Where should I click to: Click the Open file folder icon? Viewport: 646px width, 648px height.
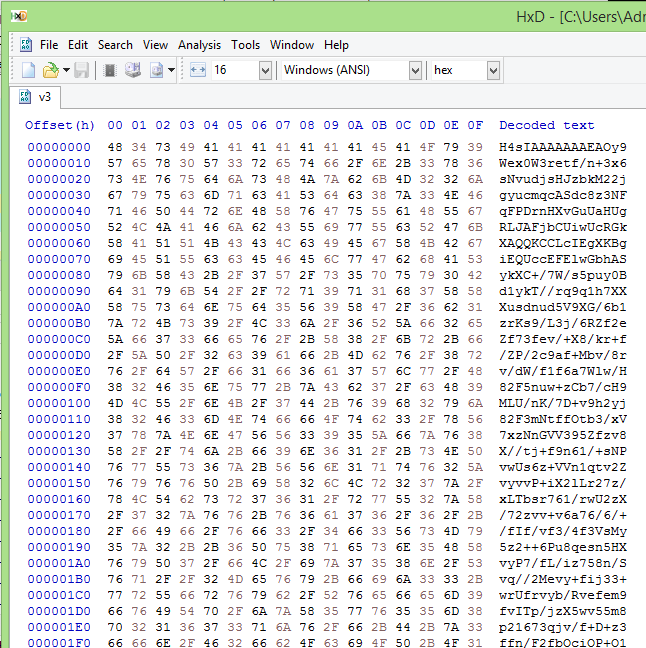pos(51,70)
